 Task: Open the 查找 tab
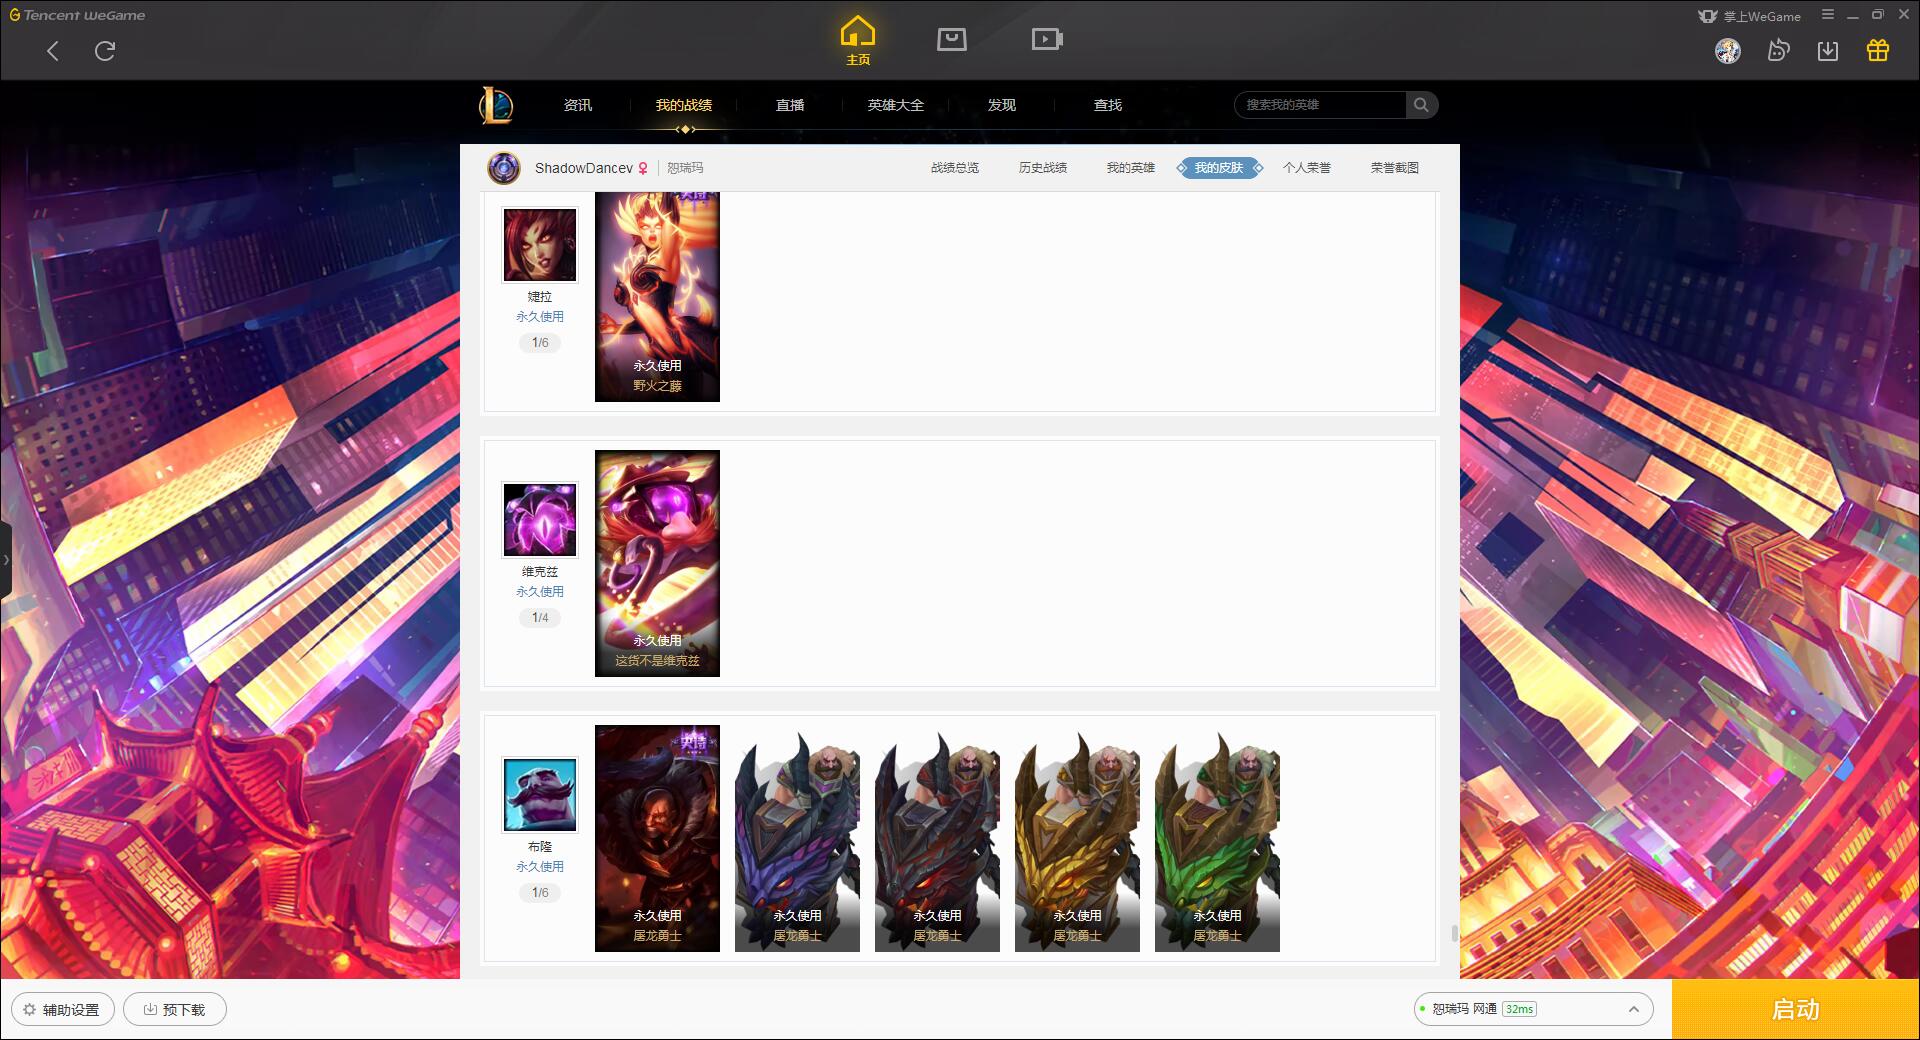(x=1108, y=105)
